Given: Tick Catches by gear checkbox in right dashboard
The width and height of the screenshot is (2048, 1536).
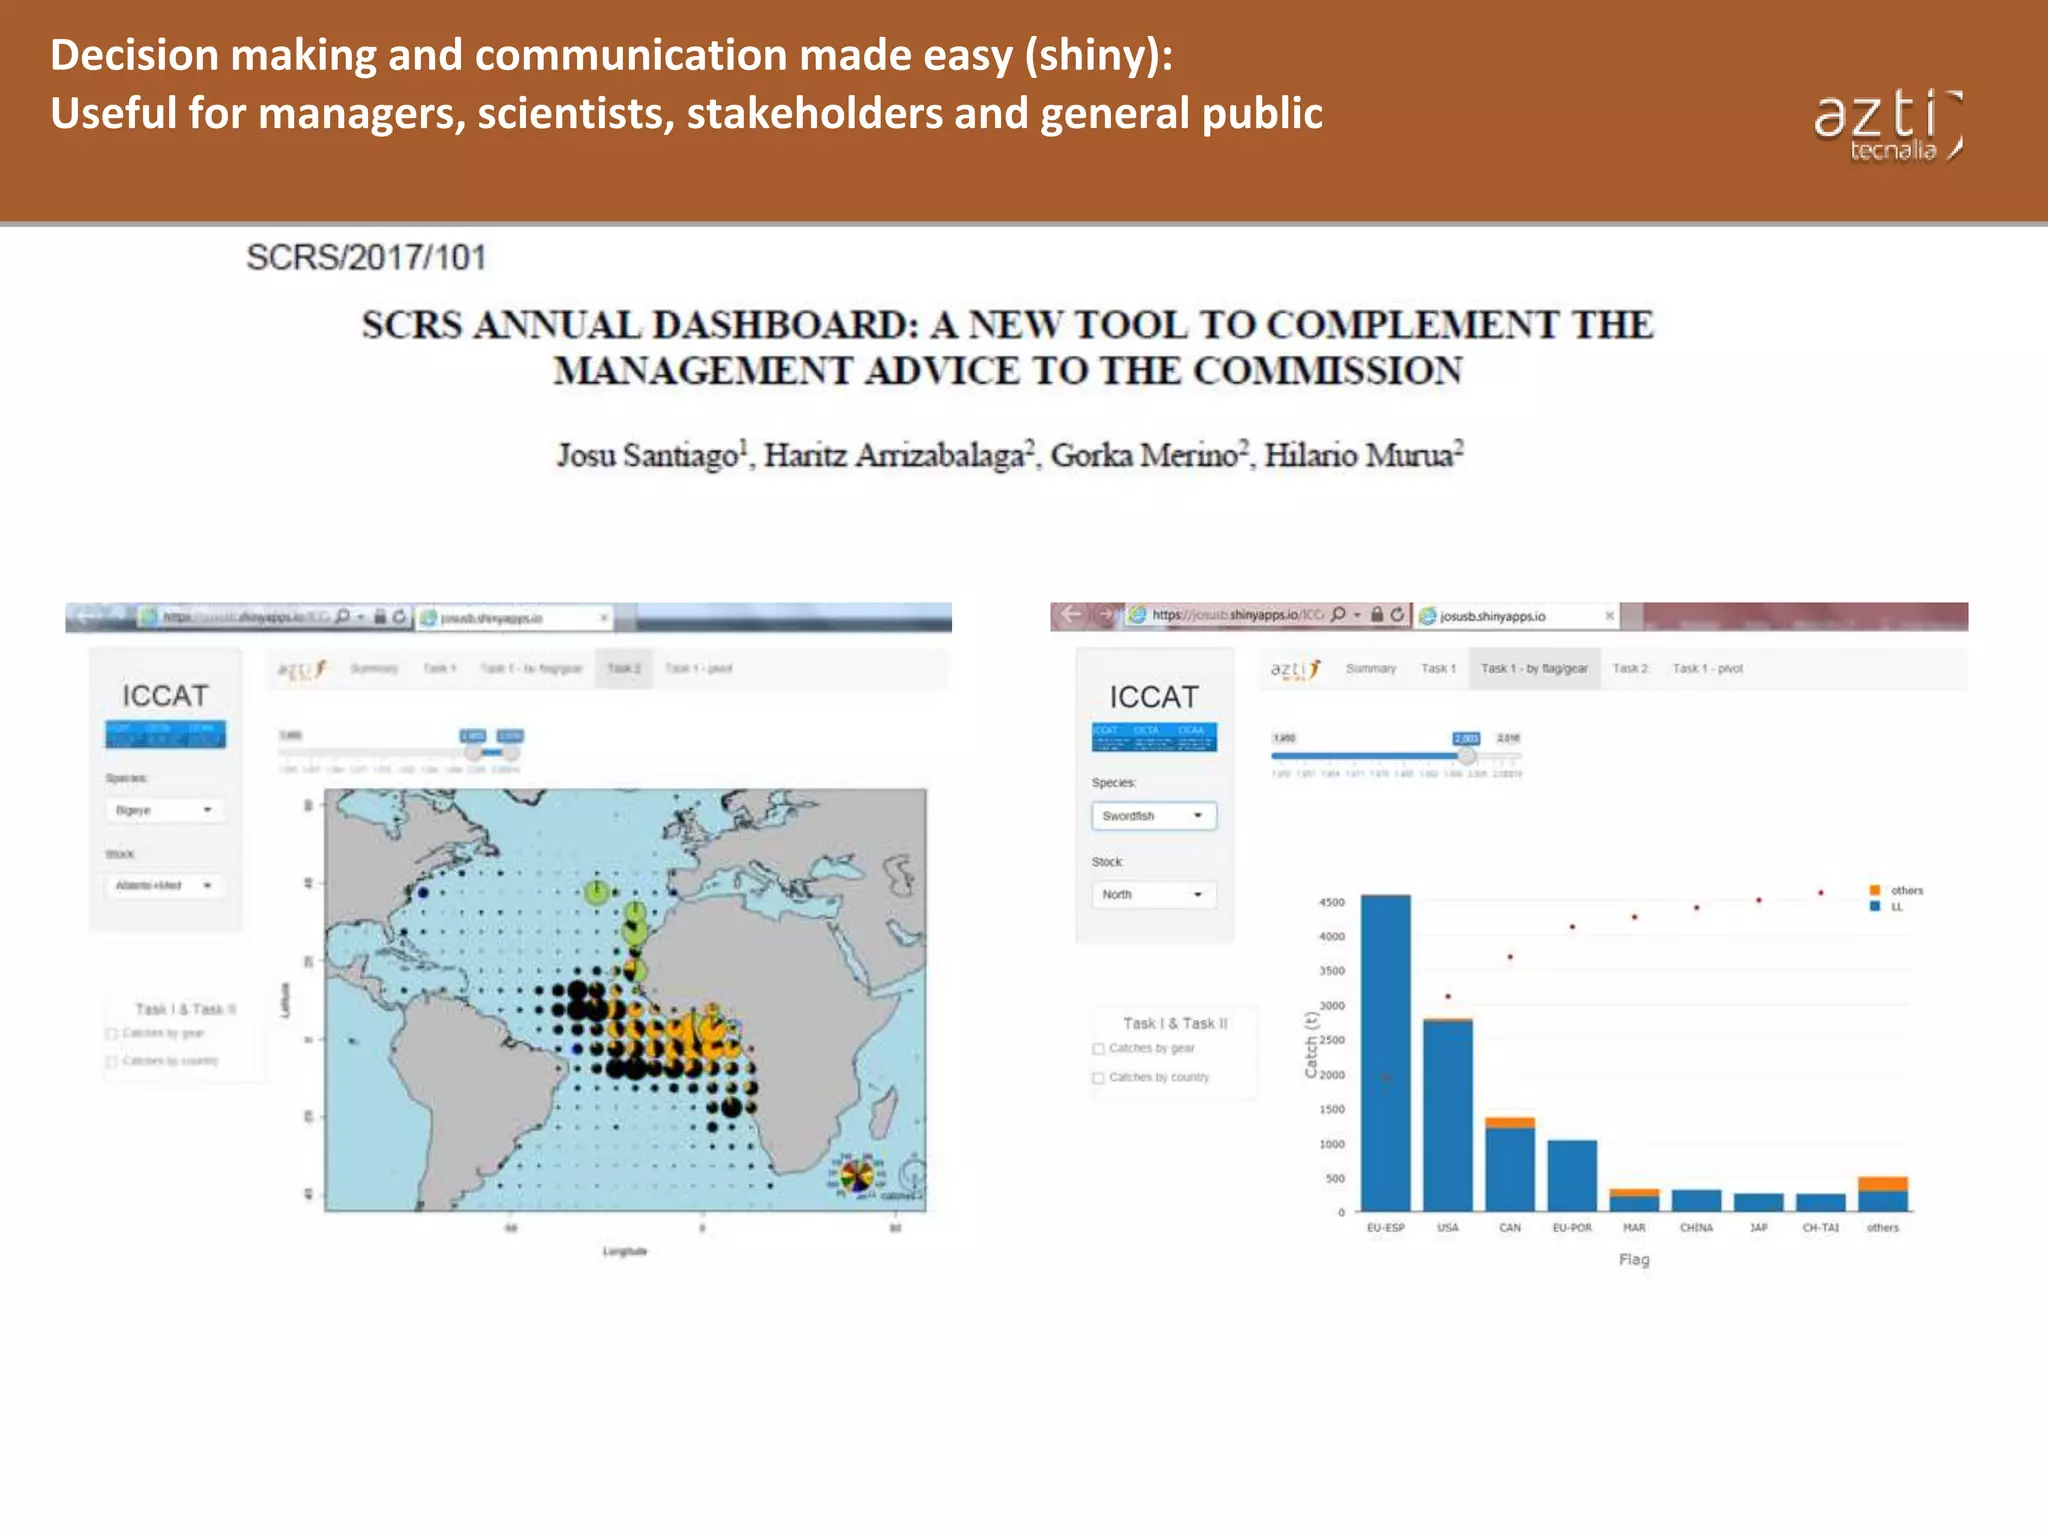Looking at the screenshot, I should coord(1099,1049).
